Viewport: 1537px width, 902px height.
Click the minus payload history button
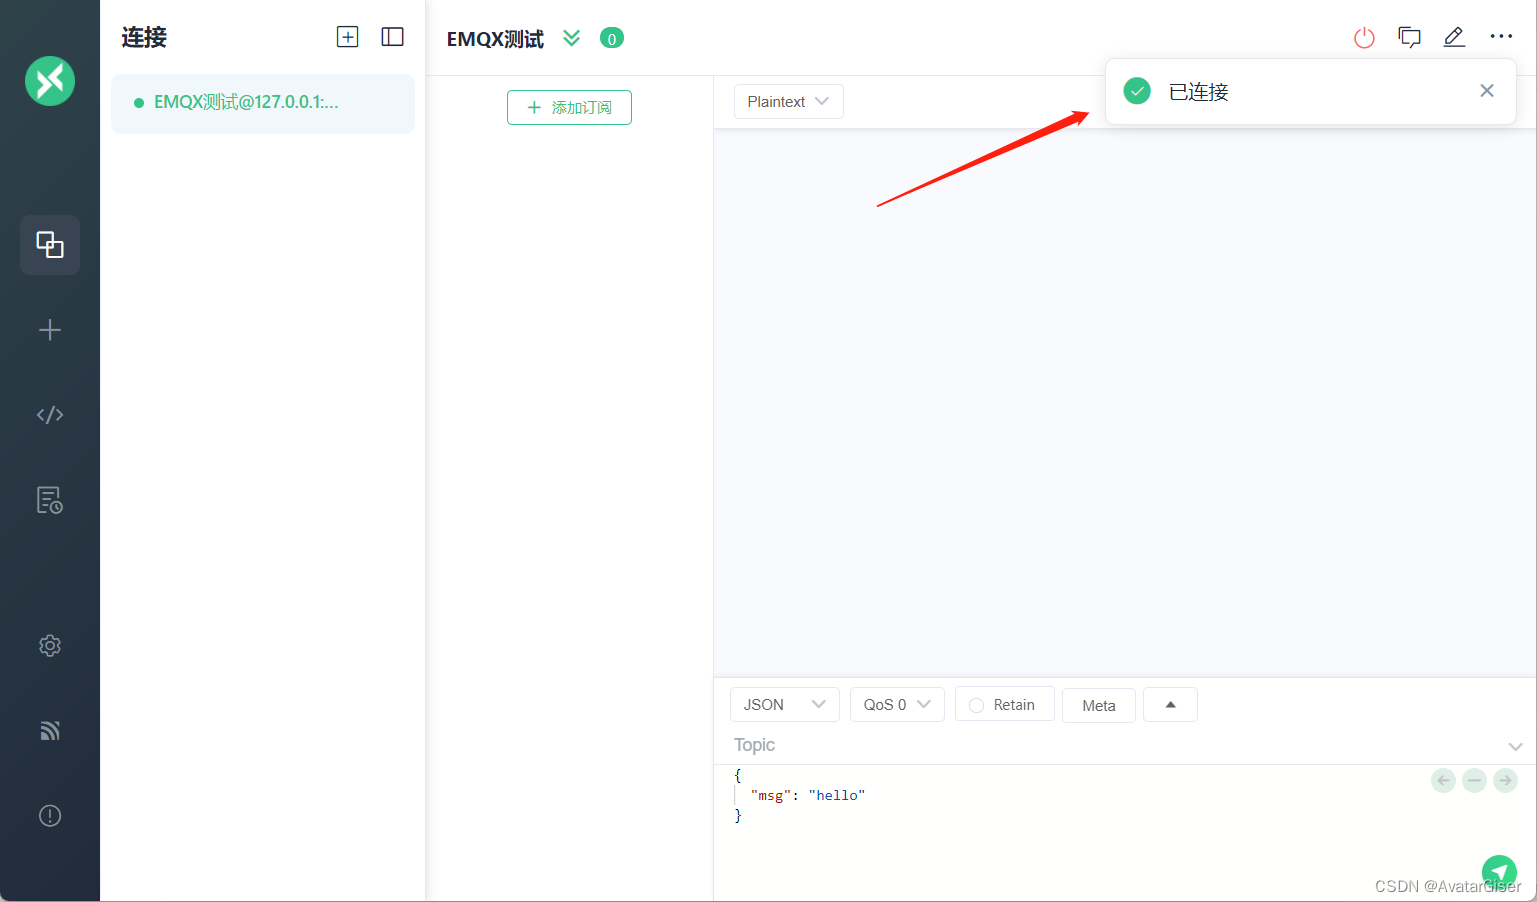(1474, 780)
